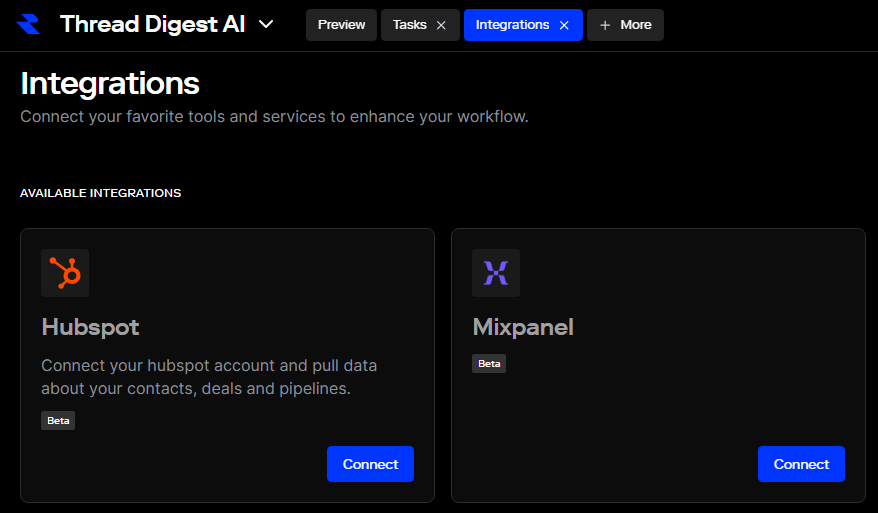Select the Mixpanel card title
The height and width of the screenshot is (513, 878).
coord(523,327)
